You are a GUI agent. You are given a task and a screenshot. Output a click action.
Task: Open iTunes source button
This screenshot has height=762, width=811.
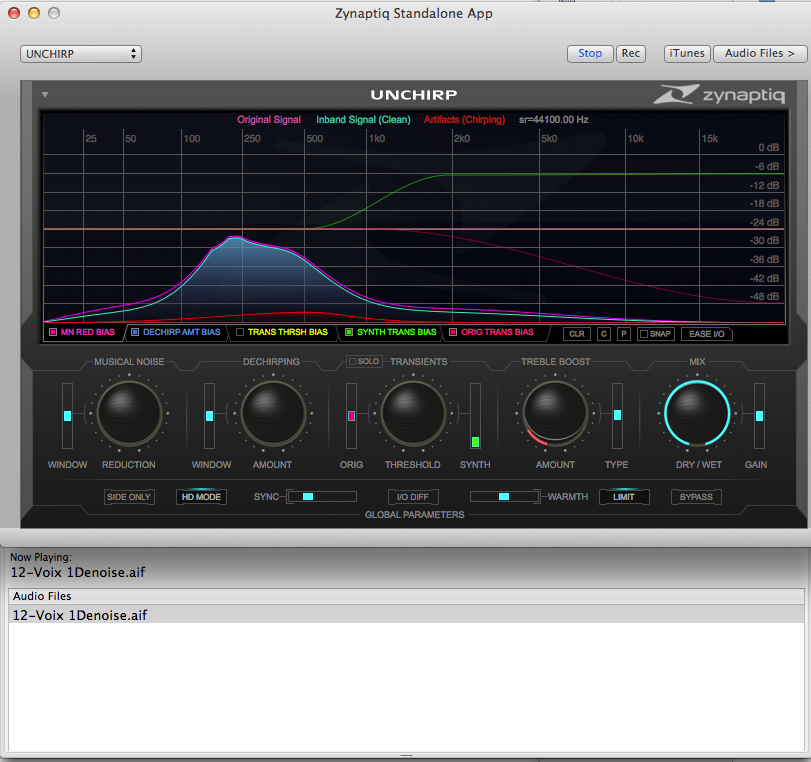[x=686, y=53]
